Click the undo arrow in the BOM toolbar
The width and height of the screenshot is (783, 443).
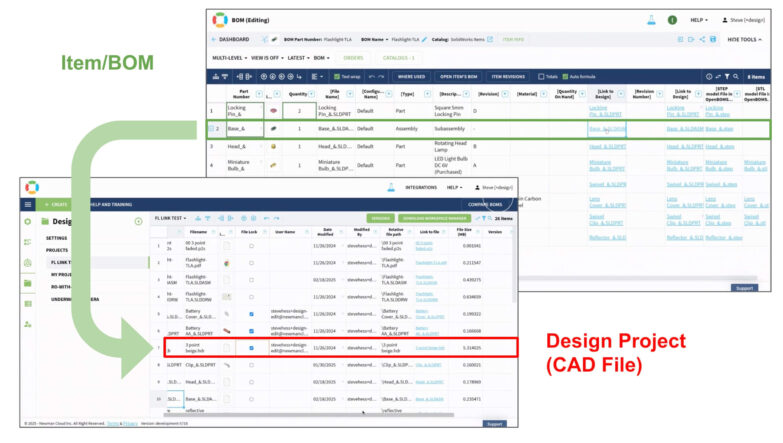click(372, 76)
